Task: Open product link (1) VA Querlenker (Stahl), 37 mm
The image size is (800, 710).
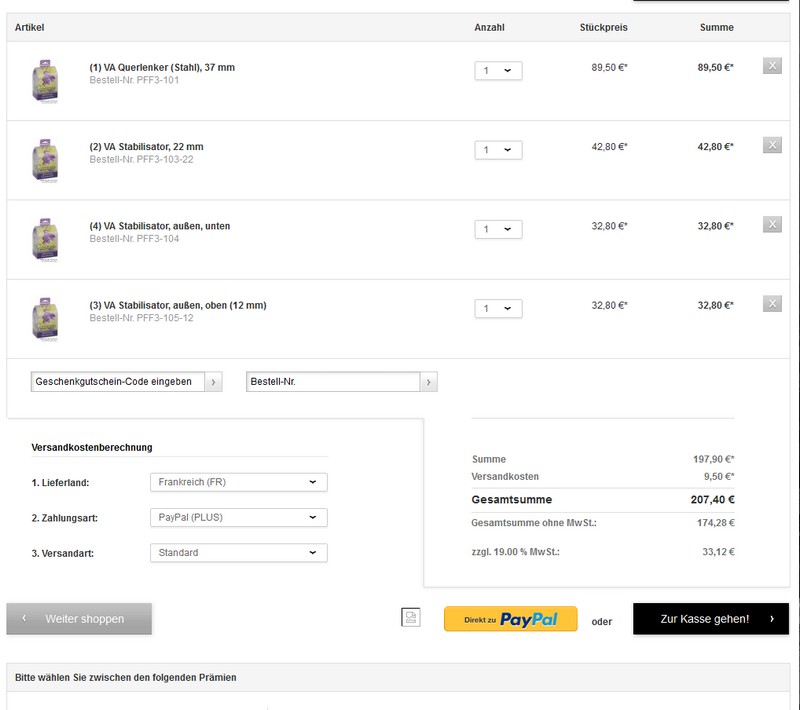Action: click(x=162, y=67)
